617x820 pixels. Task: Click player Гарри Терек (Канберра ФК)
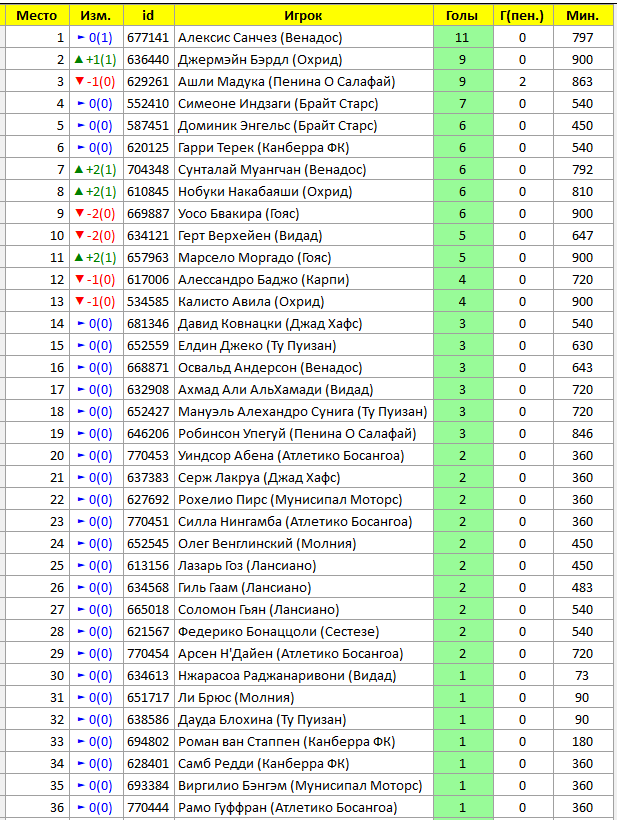tap(264, 147)
